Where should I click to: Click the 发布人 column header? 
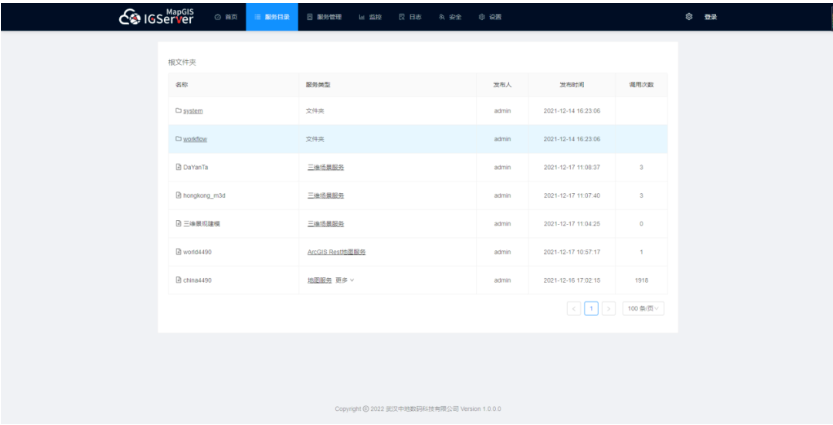[502, 84]
